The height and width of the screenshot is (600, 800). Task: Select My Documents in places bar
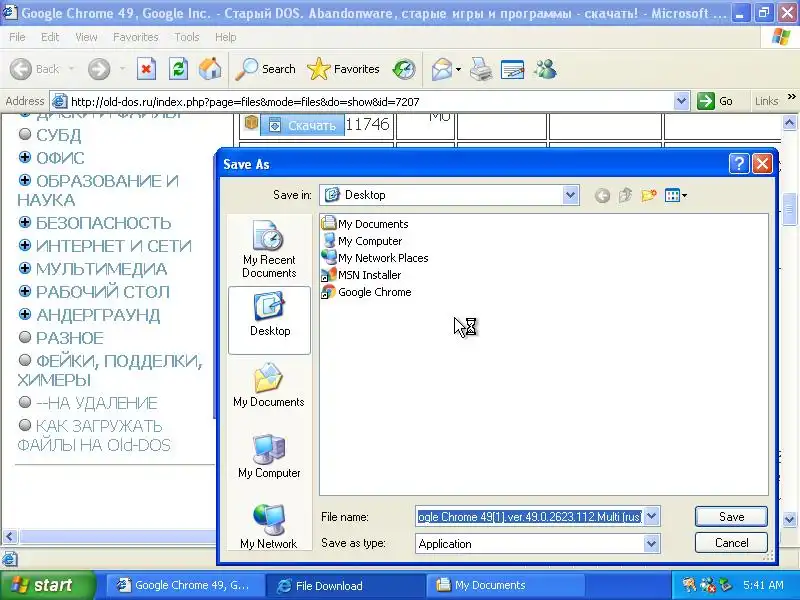[x=269, y=385]
